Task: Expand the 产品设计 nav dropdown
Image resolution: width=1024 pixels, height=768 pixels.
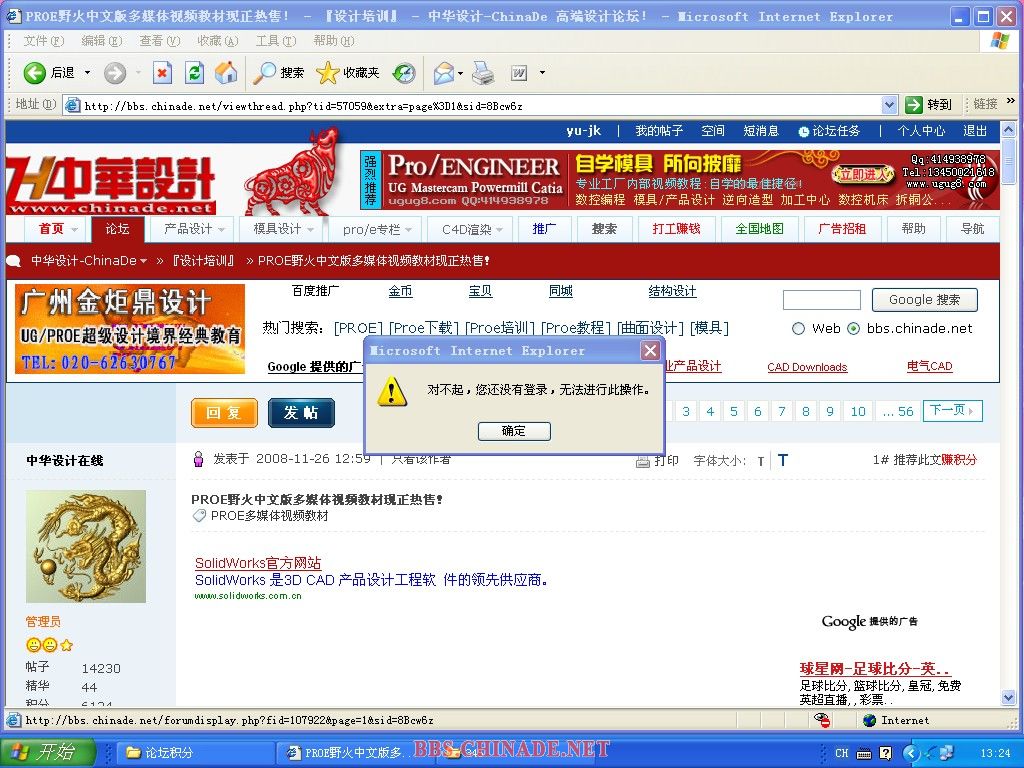Action: click(221, 229)
